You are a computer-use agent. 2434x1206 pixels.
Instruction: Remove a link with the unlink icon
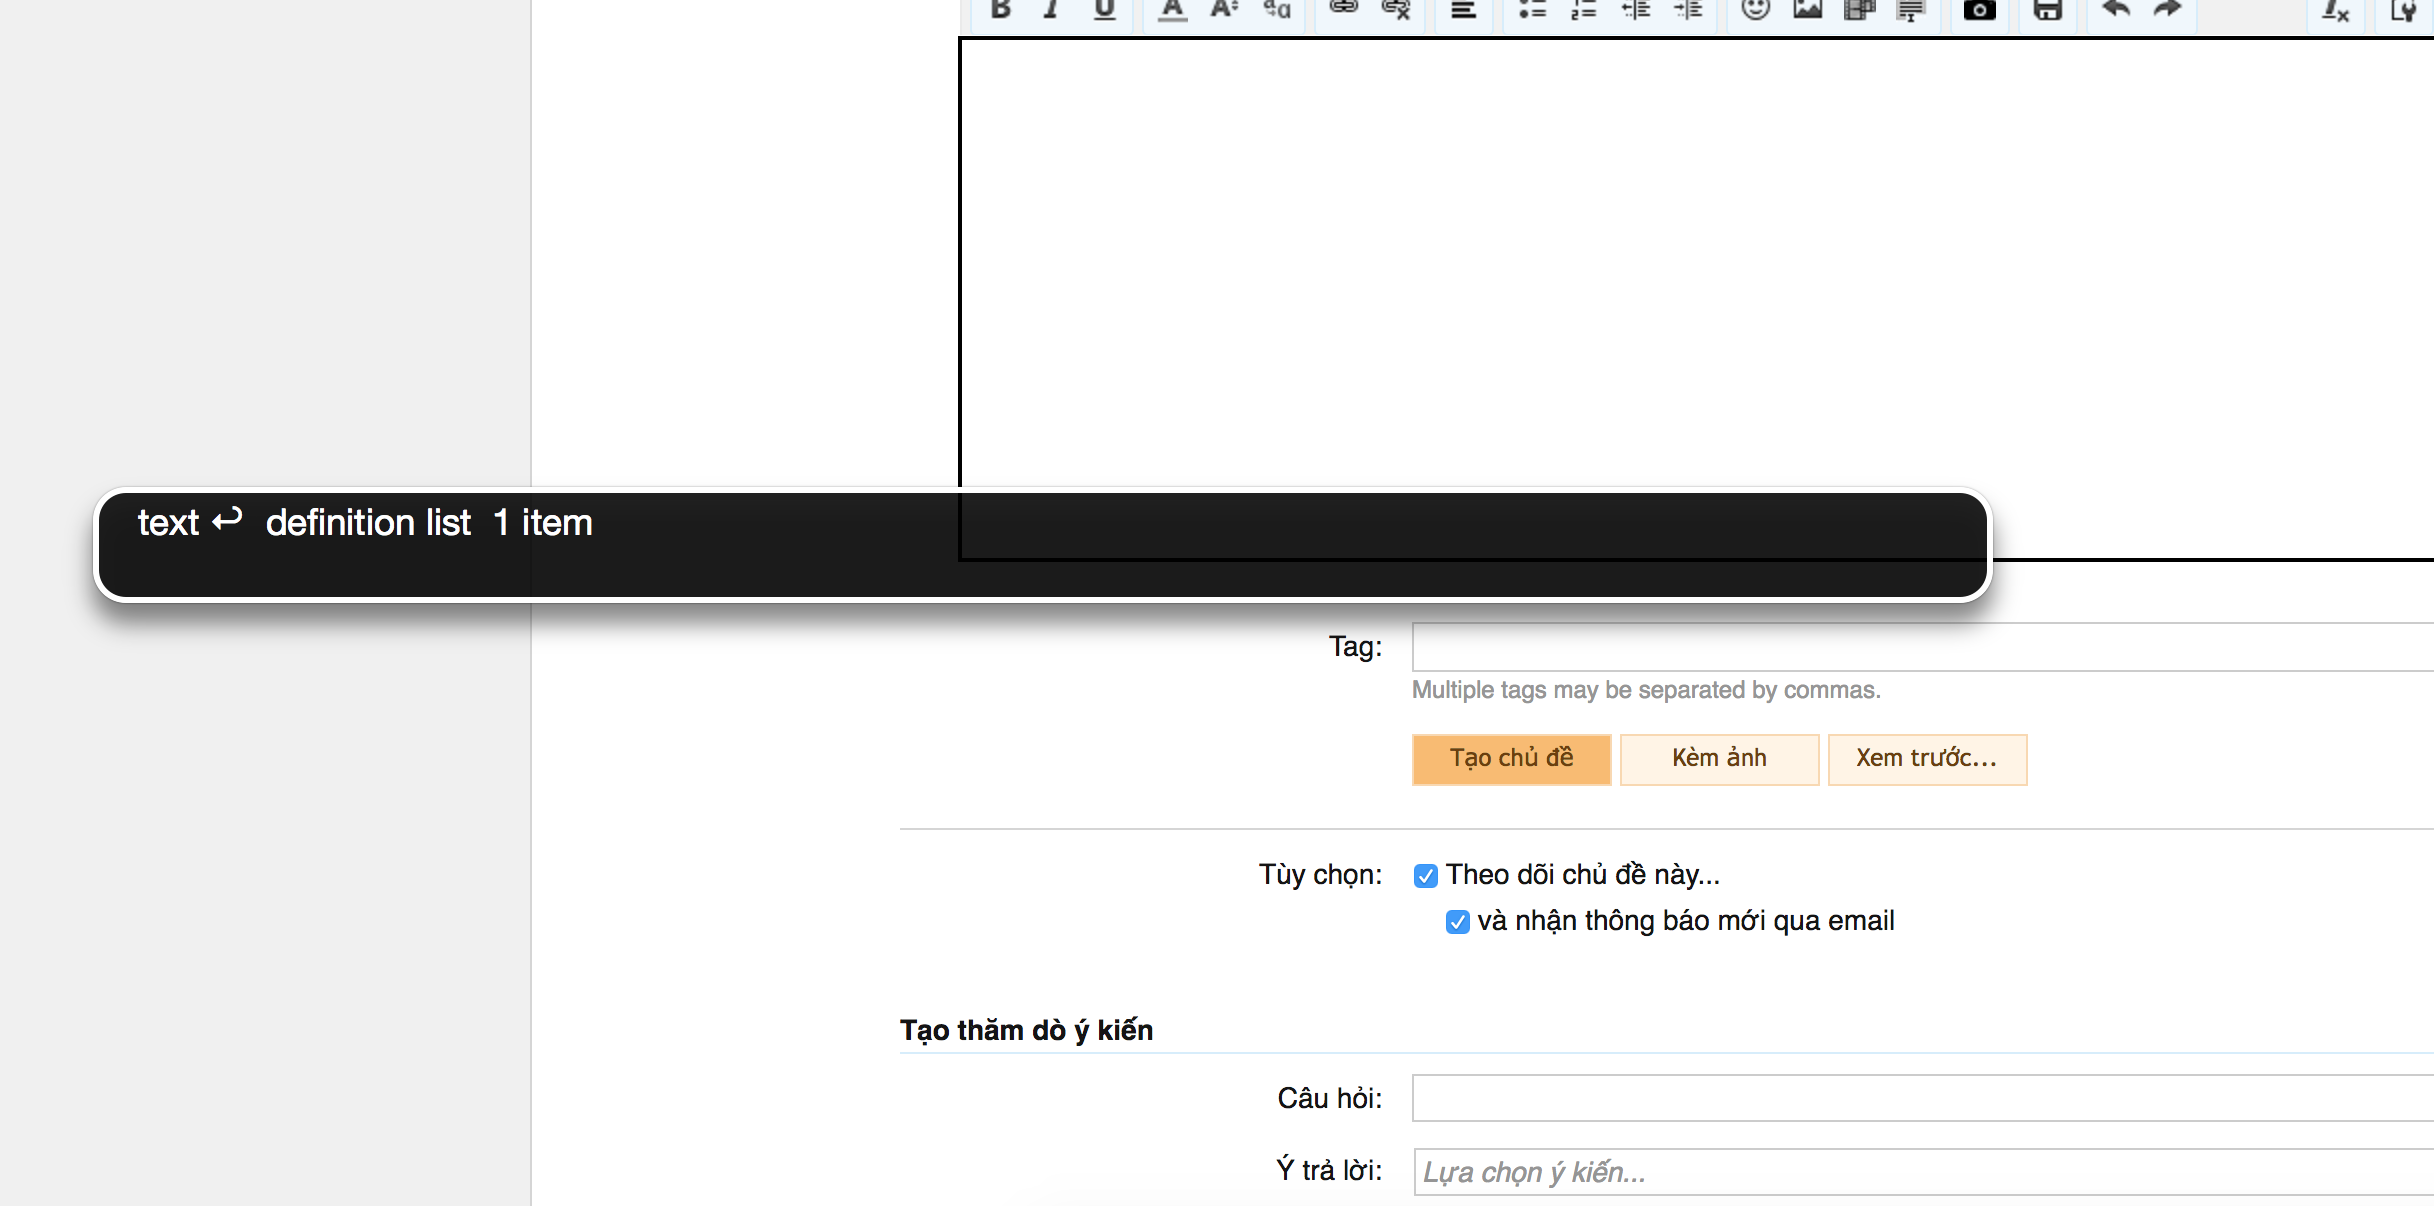(1397, 10)
